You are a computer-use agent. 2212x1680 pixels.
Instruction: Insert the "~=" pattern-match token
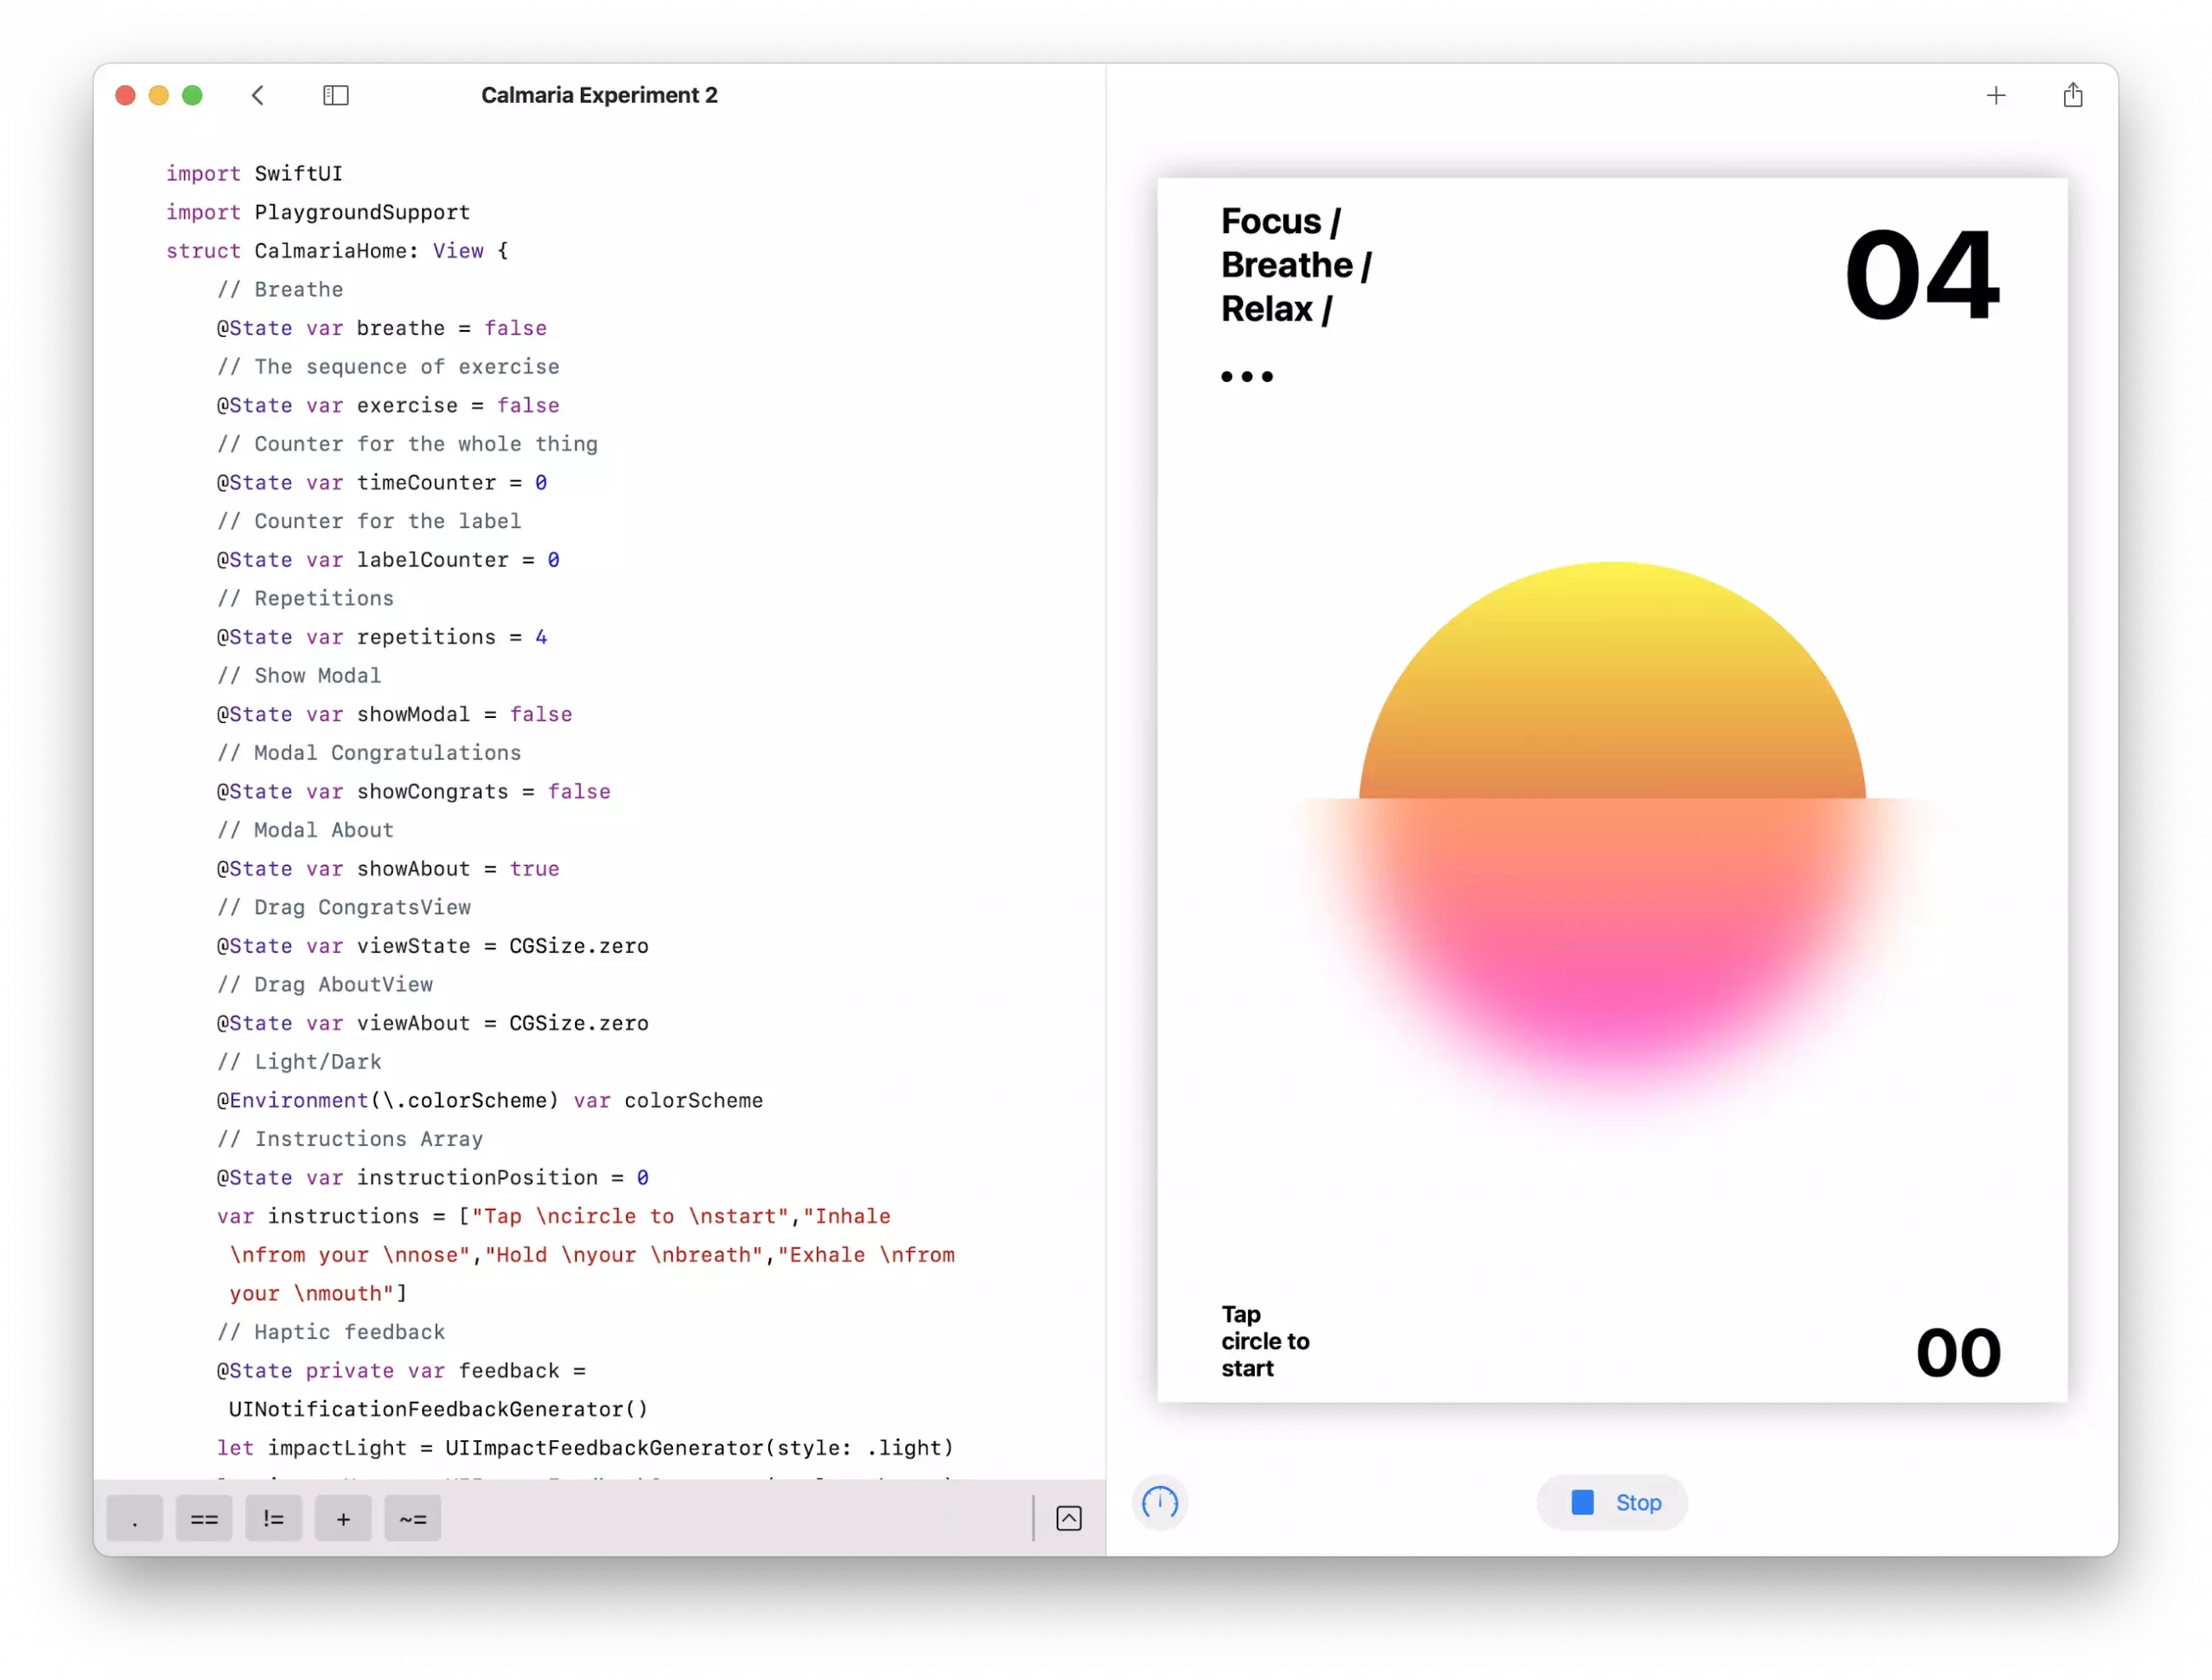[411, 1518]
